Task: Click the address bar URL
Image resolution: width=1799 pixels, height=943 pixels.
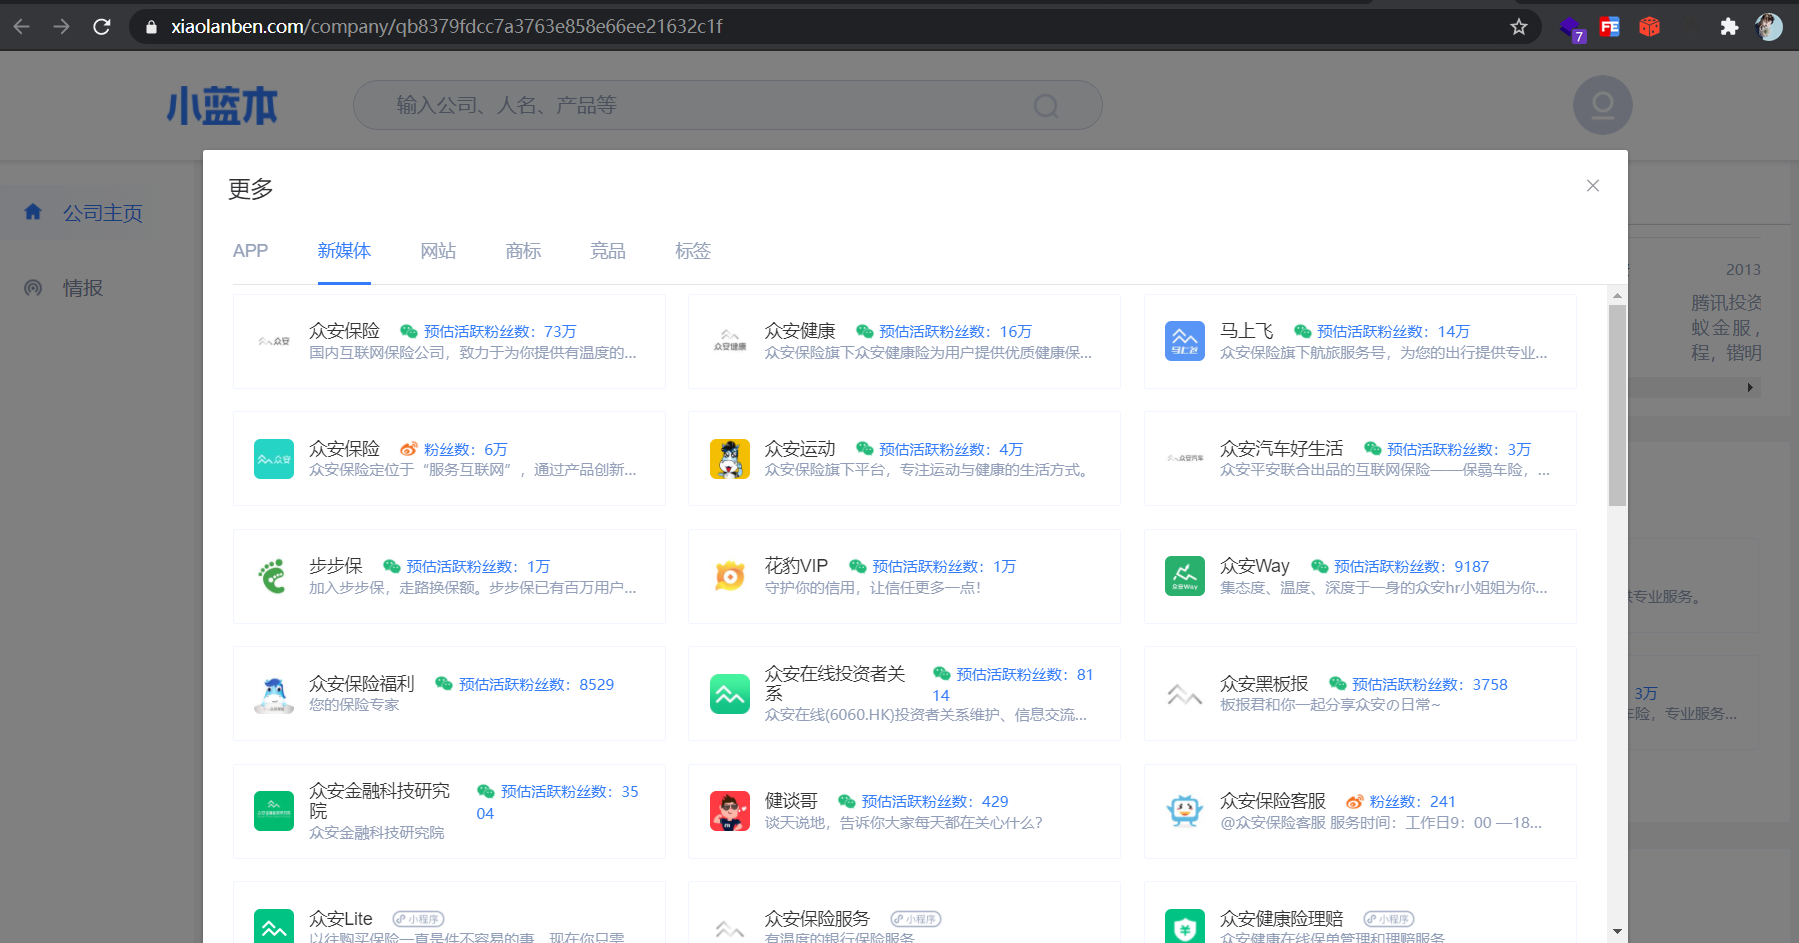Action: (446, 27)
